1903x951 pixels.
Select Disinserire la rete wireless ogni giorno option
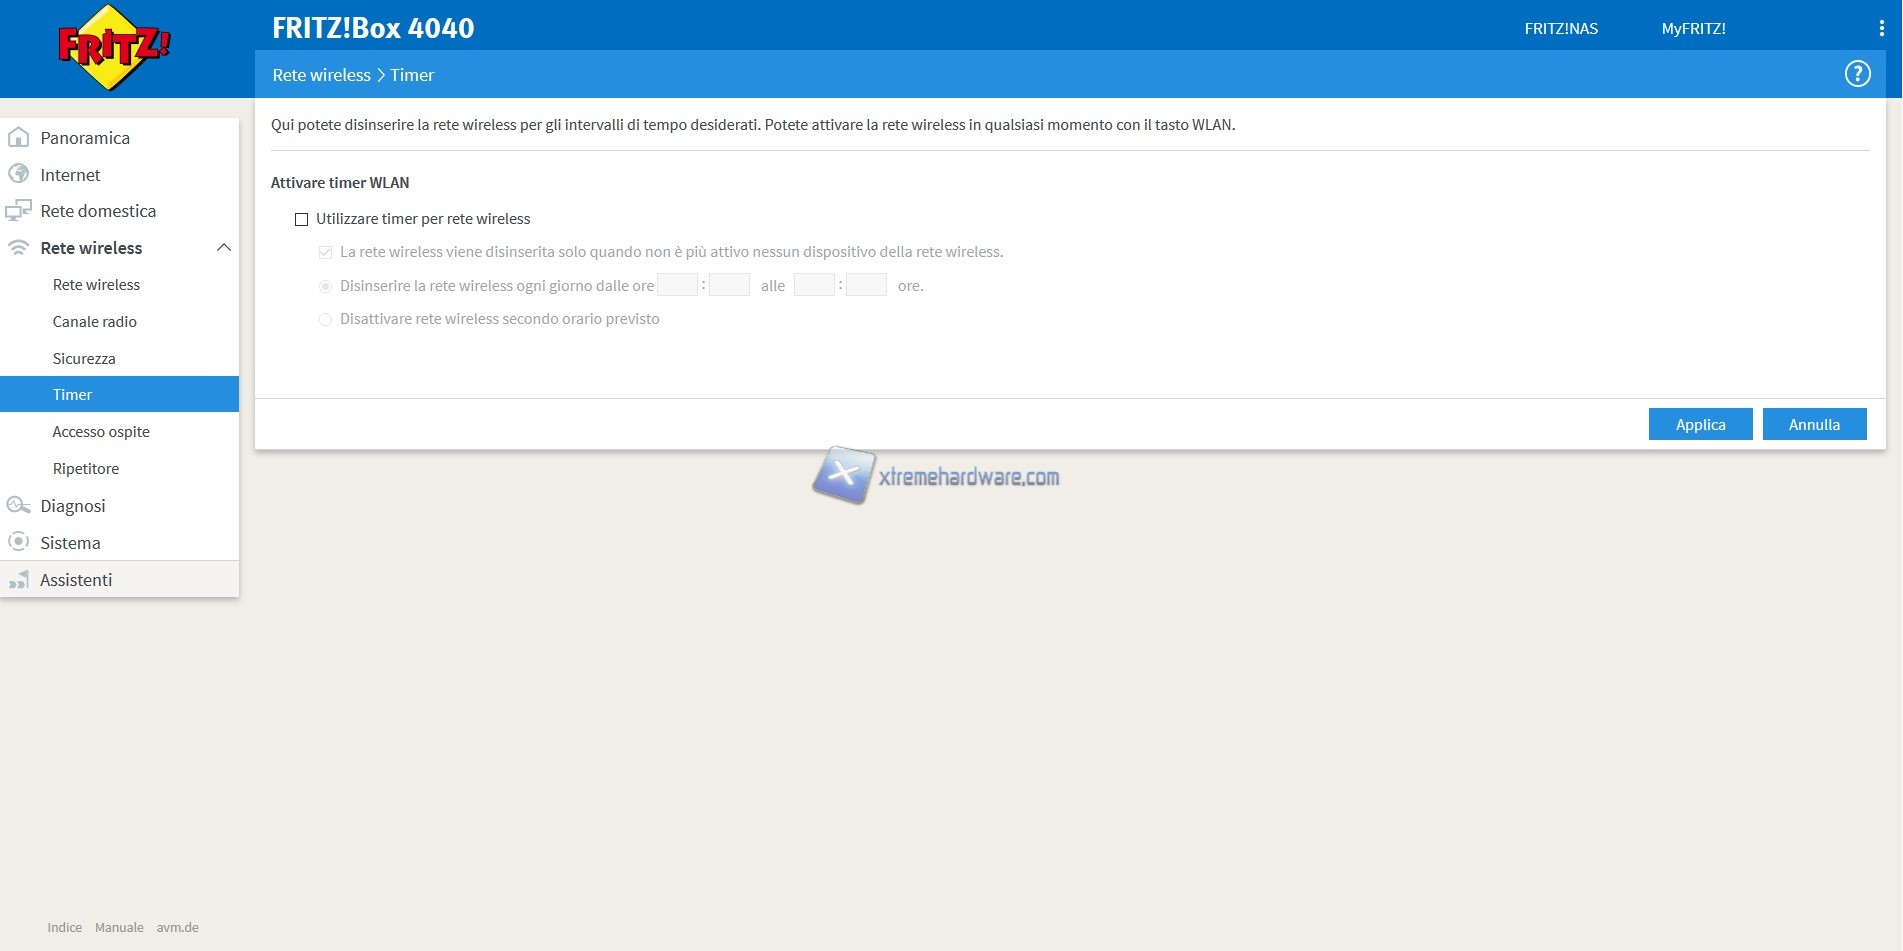[x=325, y=286]
